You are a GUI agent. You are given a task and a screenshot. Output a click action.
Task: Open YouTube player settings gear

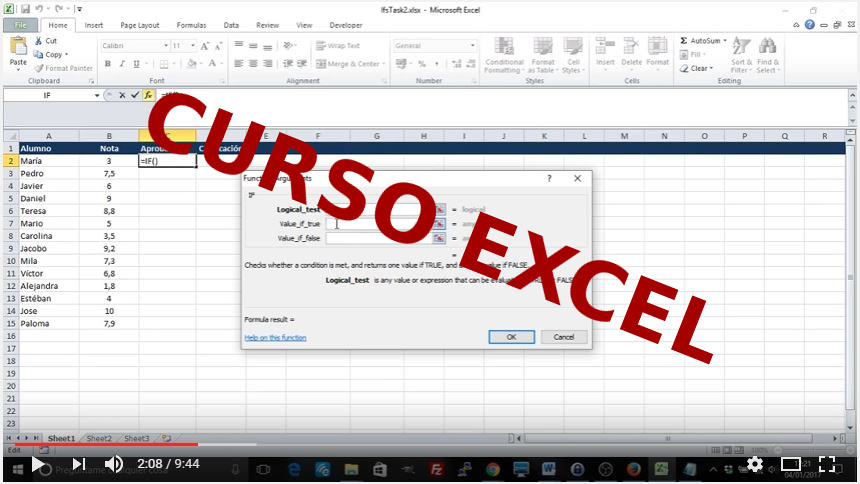[x=754, y=464]
